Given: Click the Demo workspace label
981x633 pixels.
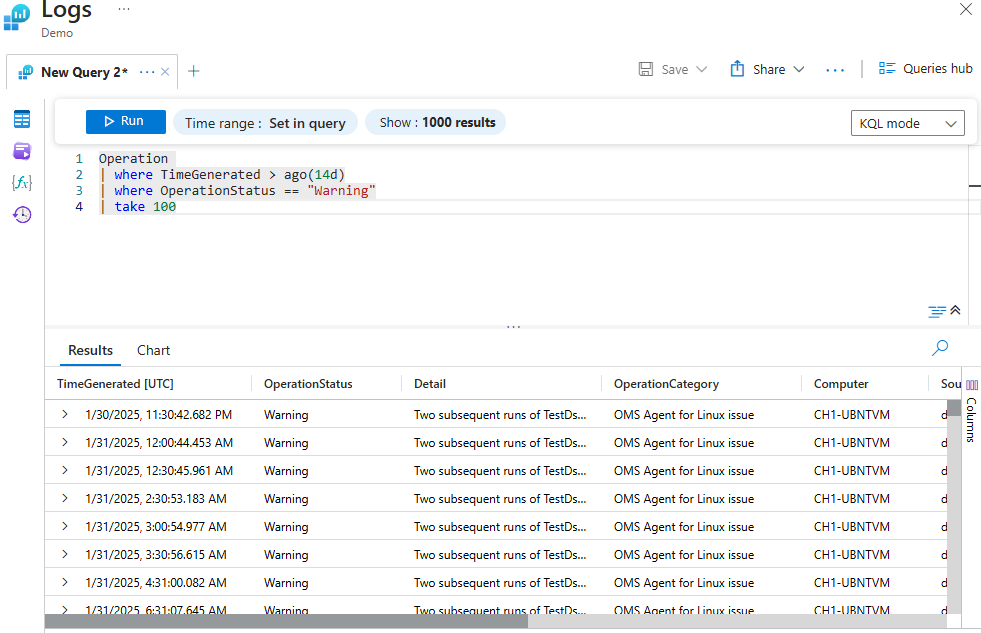Looking at the screenshot, I should pyautogui.click(x=57, y=33).
